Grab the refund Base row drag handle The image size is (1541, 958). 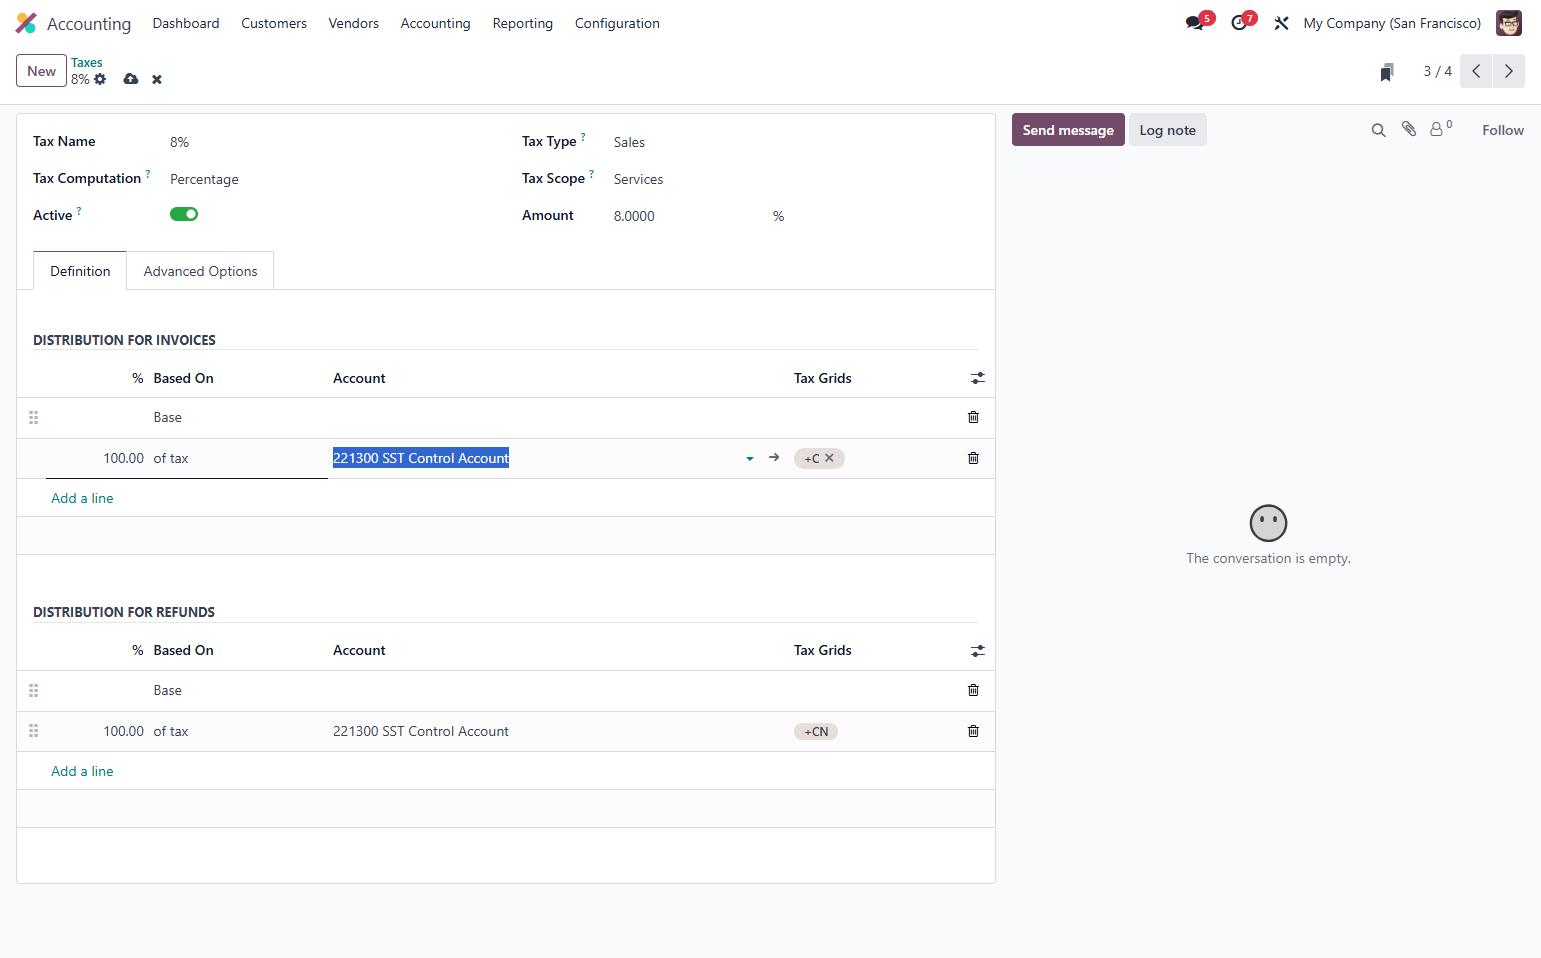coord(33,691)
